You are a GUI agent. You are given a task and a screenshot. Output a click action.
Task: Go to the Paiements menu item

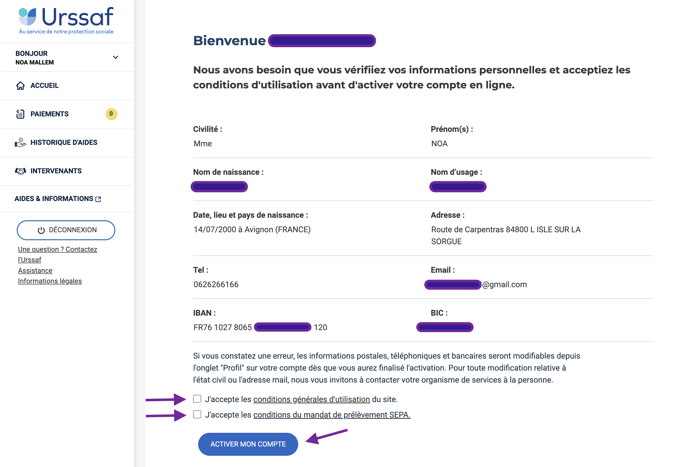tap(67, 114)
